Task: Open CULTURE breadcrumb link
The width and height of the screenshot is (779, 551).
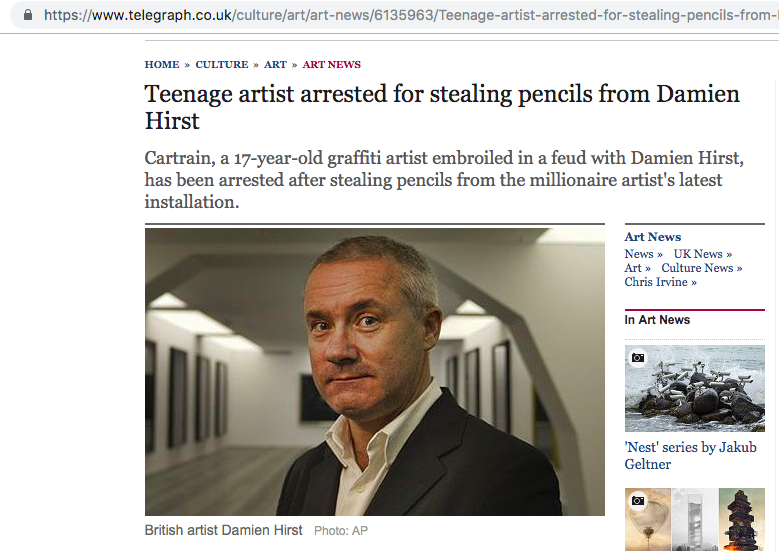Action: (x=222, y=65)
